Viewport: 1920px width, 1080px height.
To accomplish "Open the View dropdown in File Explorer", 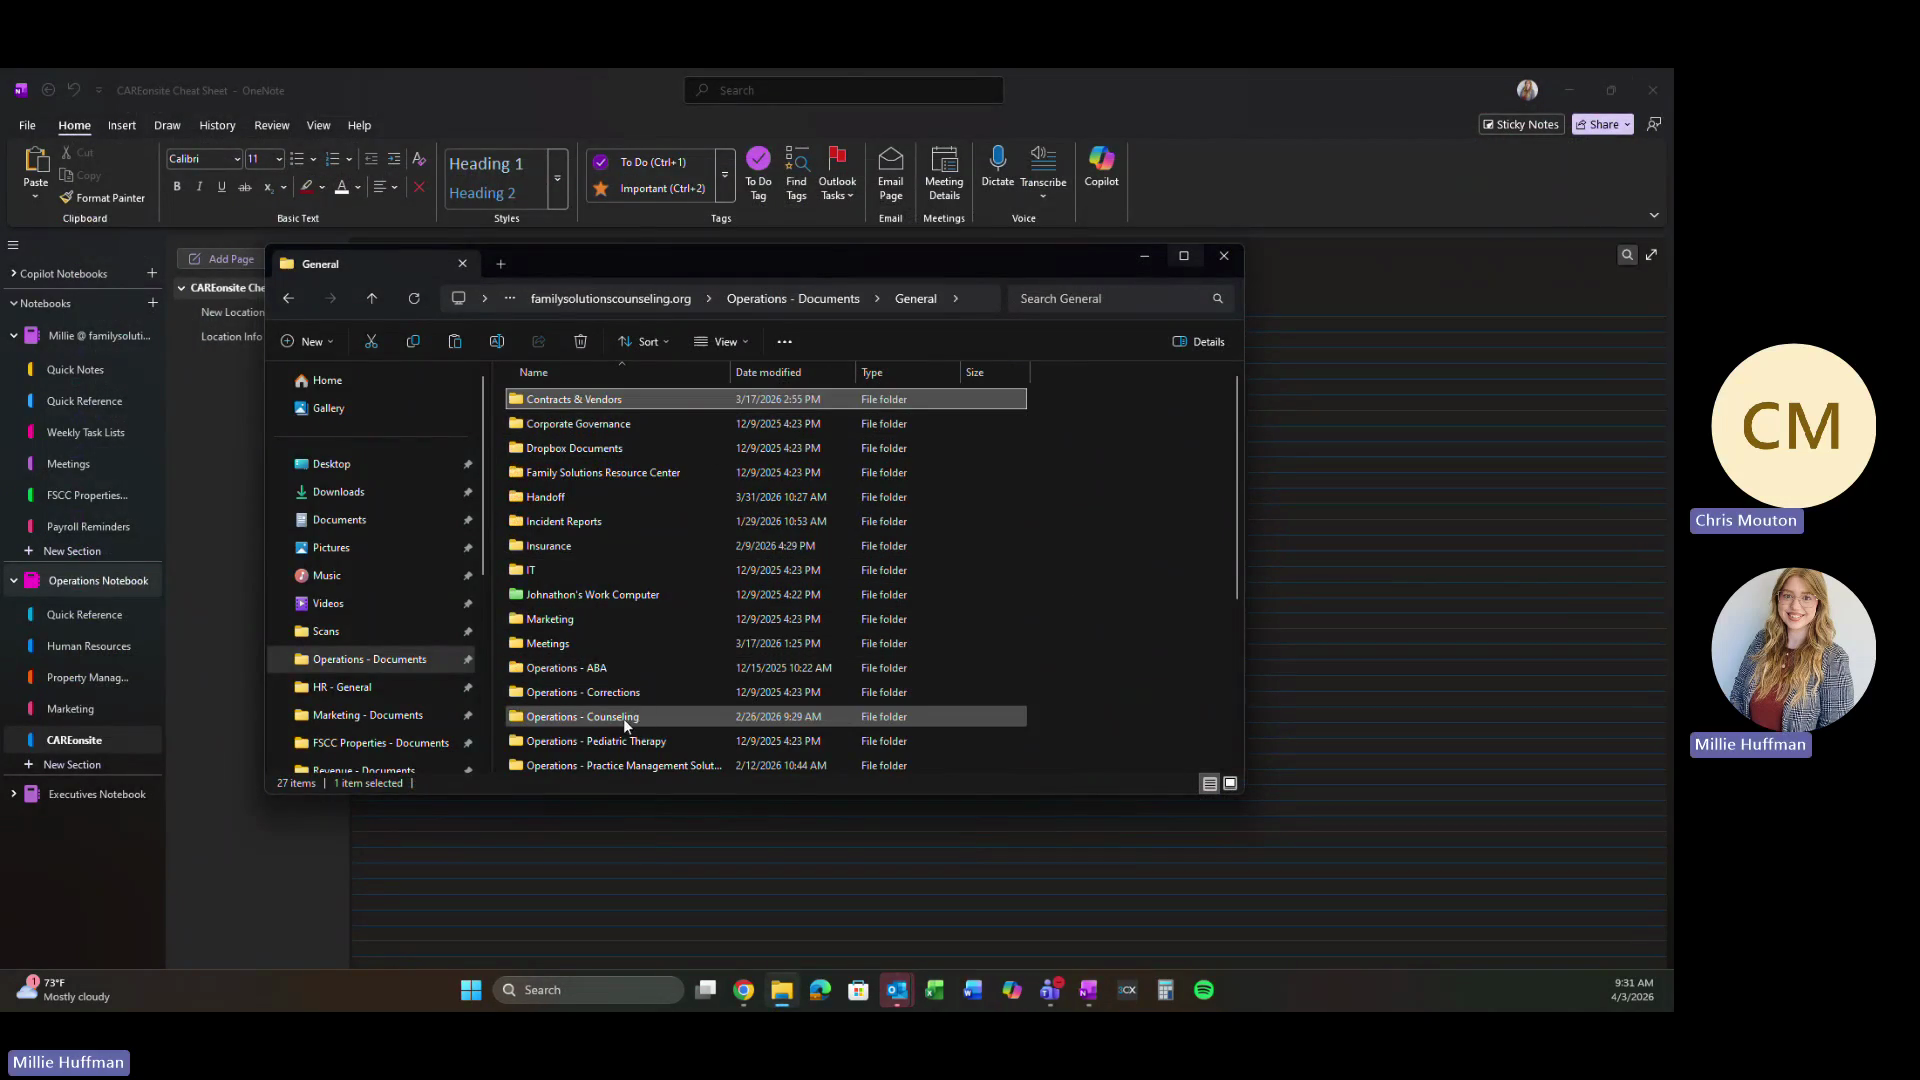I will tap(721, 342).
